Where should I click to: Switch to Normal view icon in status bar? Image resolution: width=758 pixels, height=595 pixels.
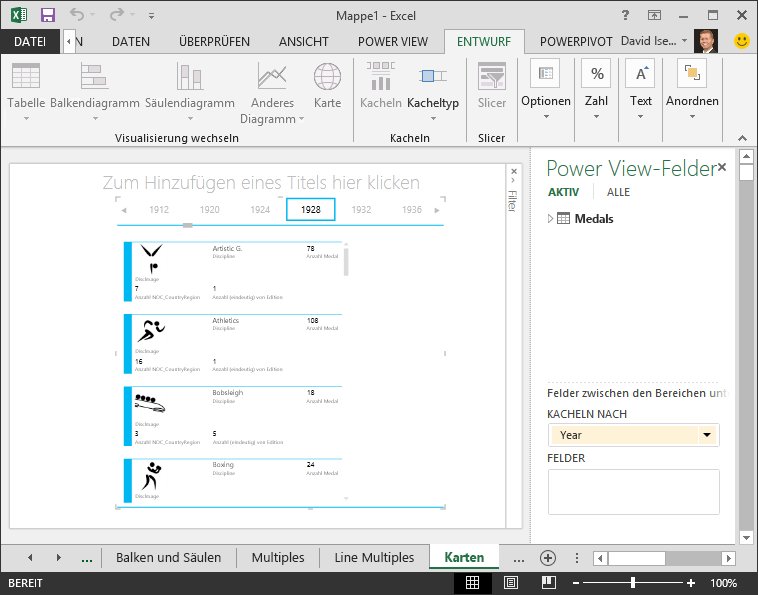[x=472, y=583]
